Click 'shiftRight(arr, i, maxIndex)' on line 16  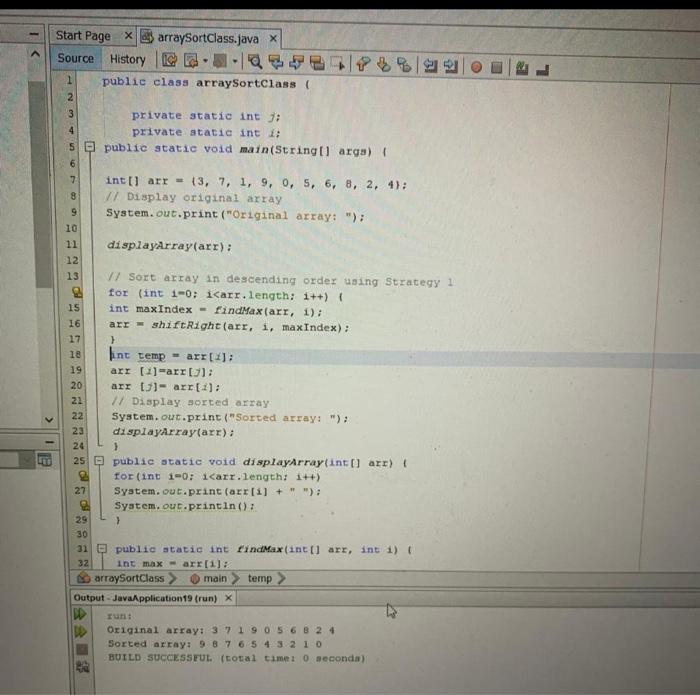click(249, 326)
